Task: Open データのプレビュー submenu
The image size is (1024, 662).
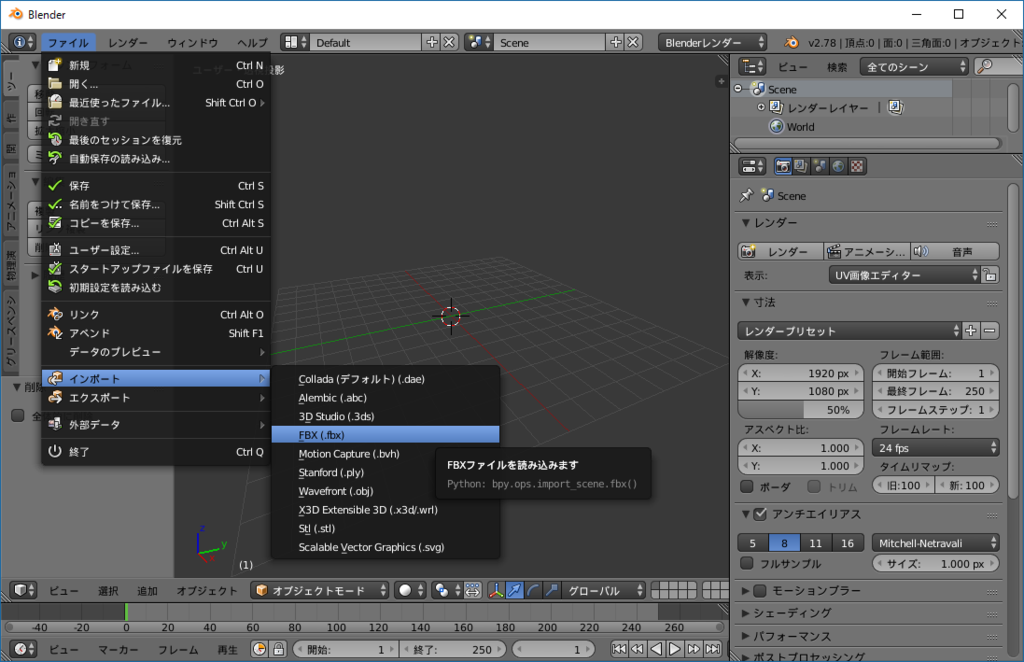Action: [156, 352]
